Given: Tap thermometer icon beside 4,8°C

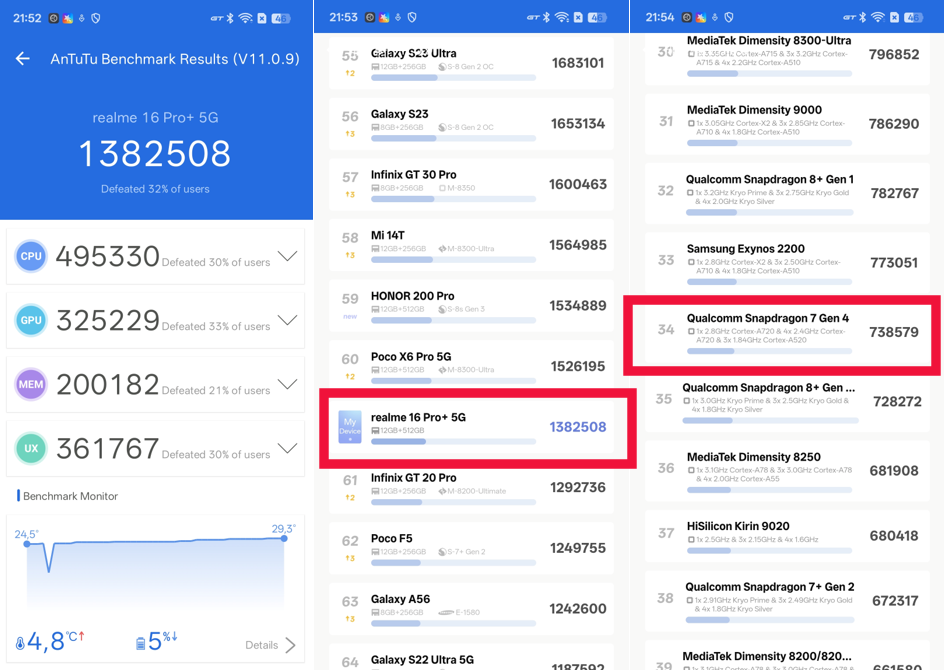Looking at the screenshot, I should [x=20, y=644].
